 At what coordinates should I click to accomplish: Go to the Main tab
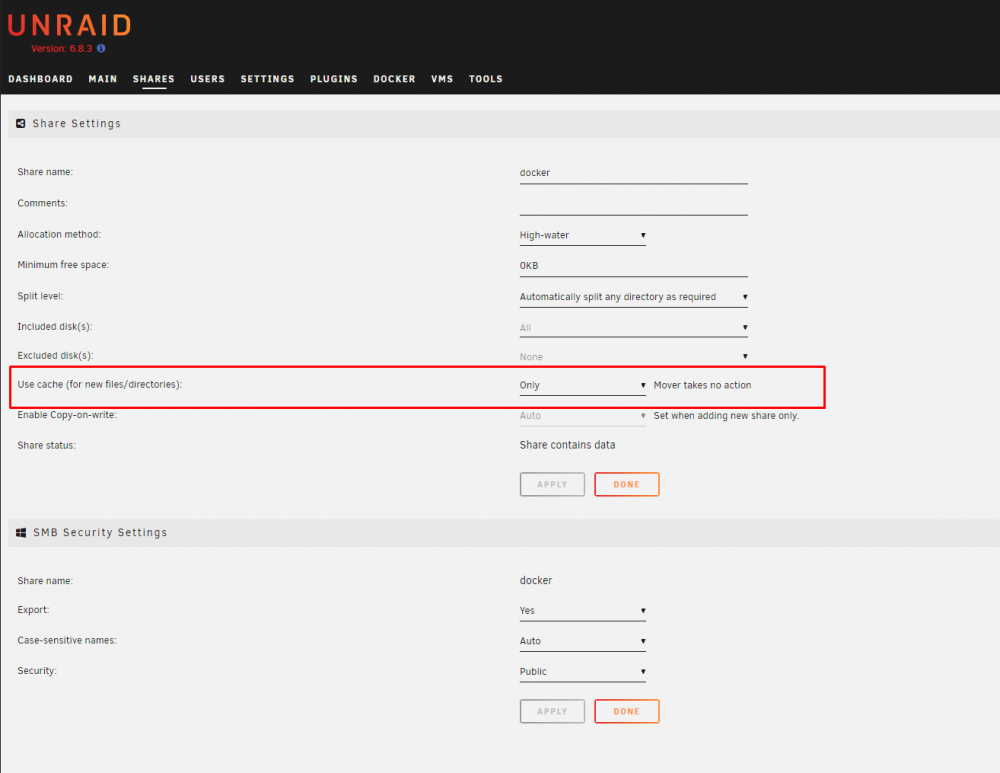click(103, 79)
